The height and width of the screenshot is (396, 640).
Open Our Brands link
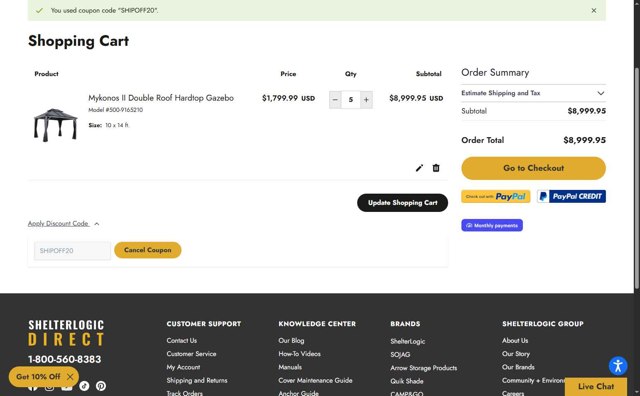pos(518,367)
